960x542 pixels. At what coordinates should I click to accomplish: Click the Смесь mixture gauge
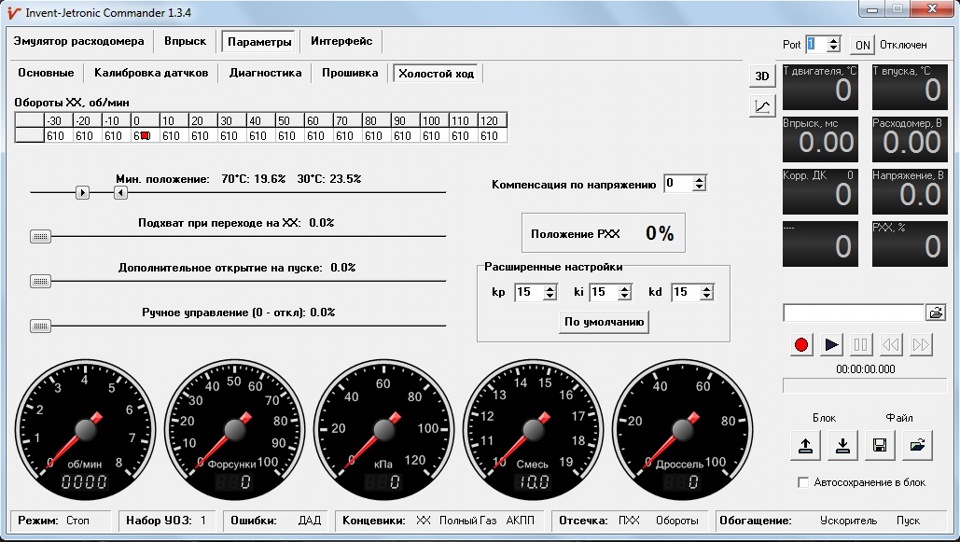[533, 430]
